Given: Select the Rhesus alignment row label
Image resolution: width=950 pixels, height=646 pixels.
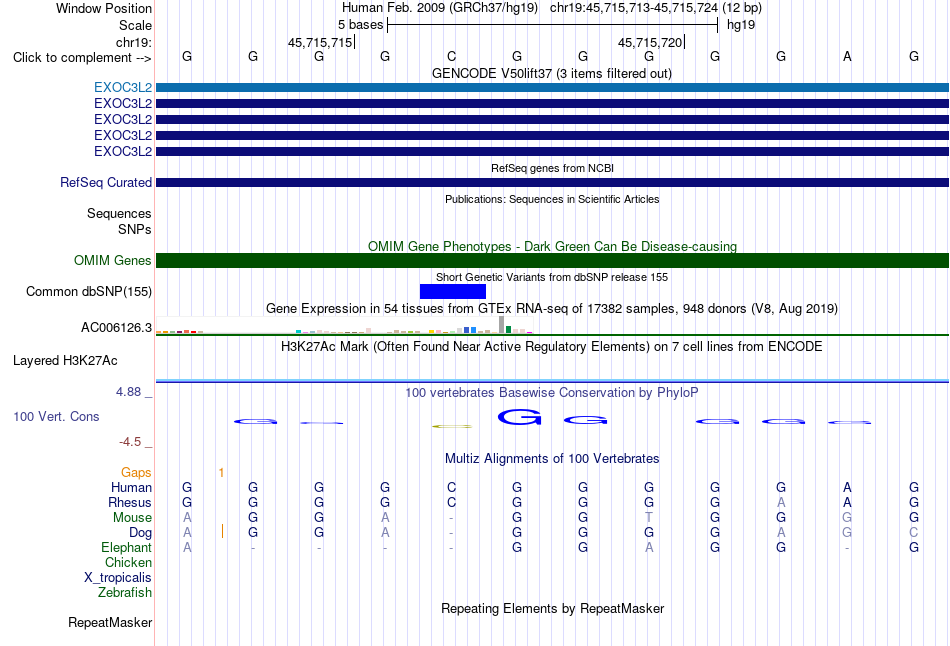Looking at the screenshot, I should tap(130, 502).
